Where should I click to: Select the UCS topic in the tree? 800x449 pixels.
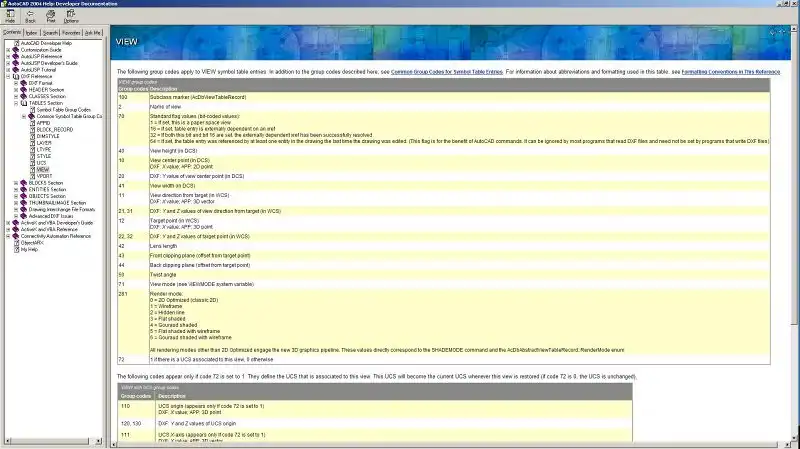[41, 163]
